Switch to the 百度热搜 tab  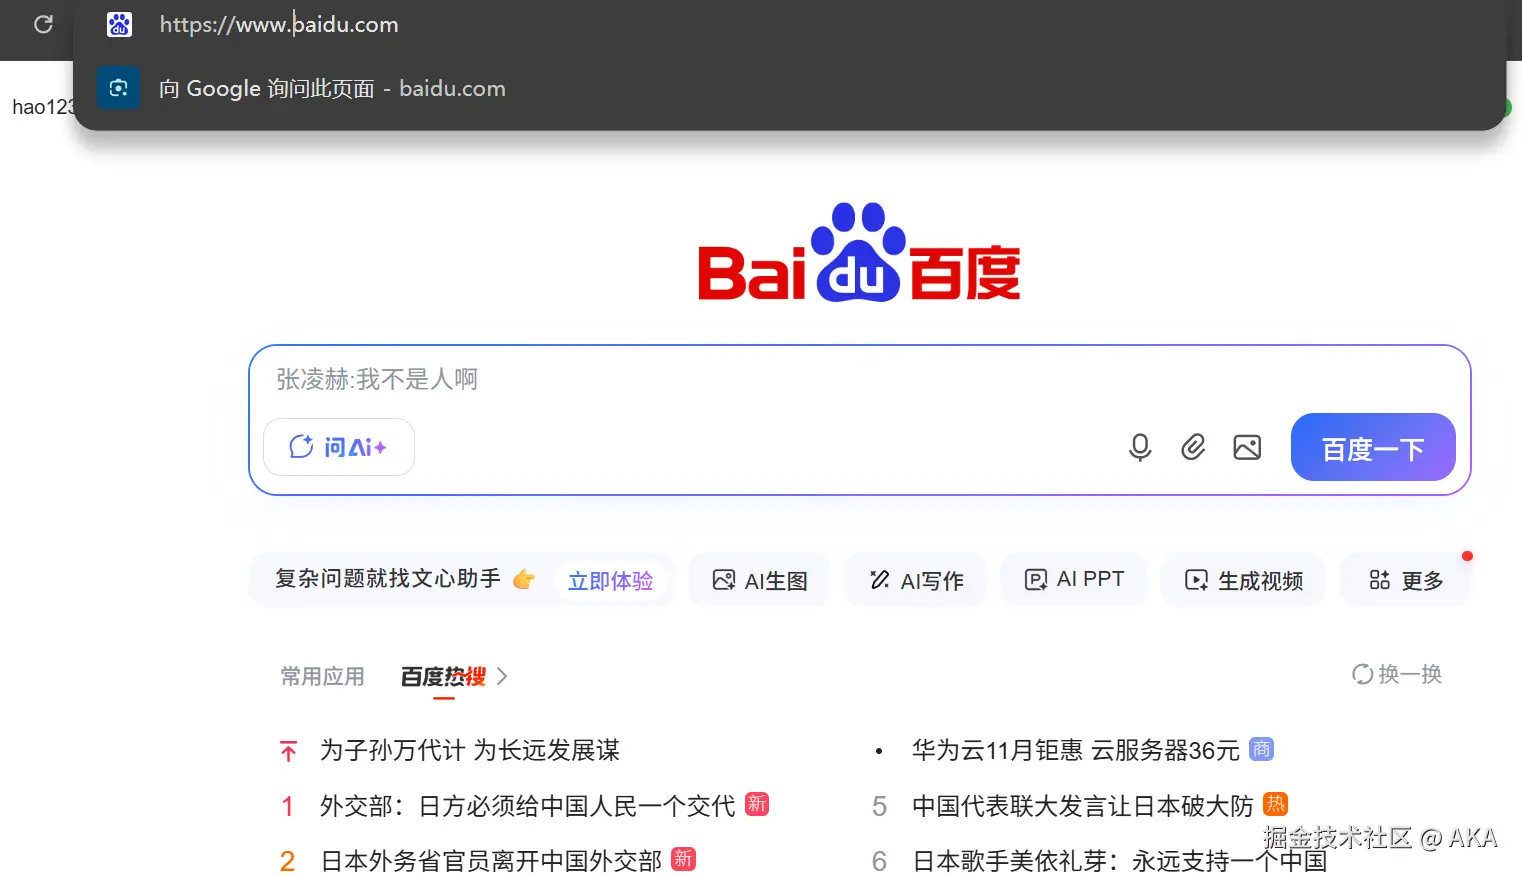443,677
